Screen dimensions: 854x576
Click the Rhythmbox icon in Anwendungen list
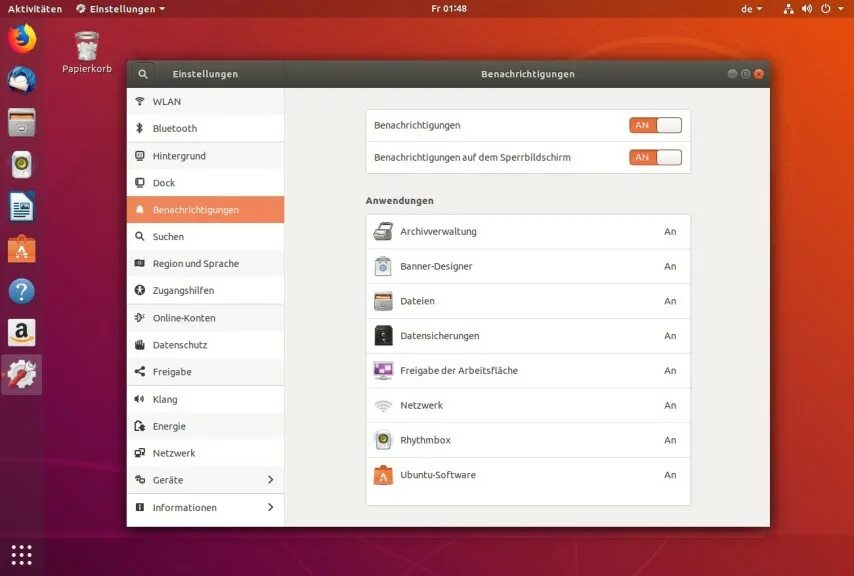point(383,440)
